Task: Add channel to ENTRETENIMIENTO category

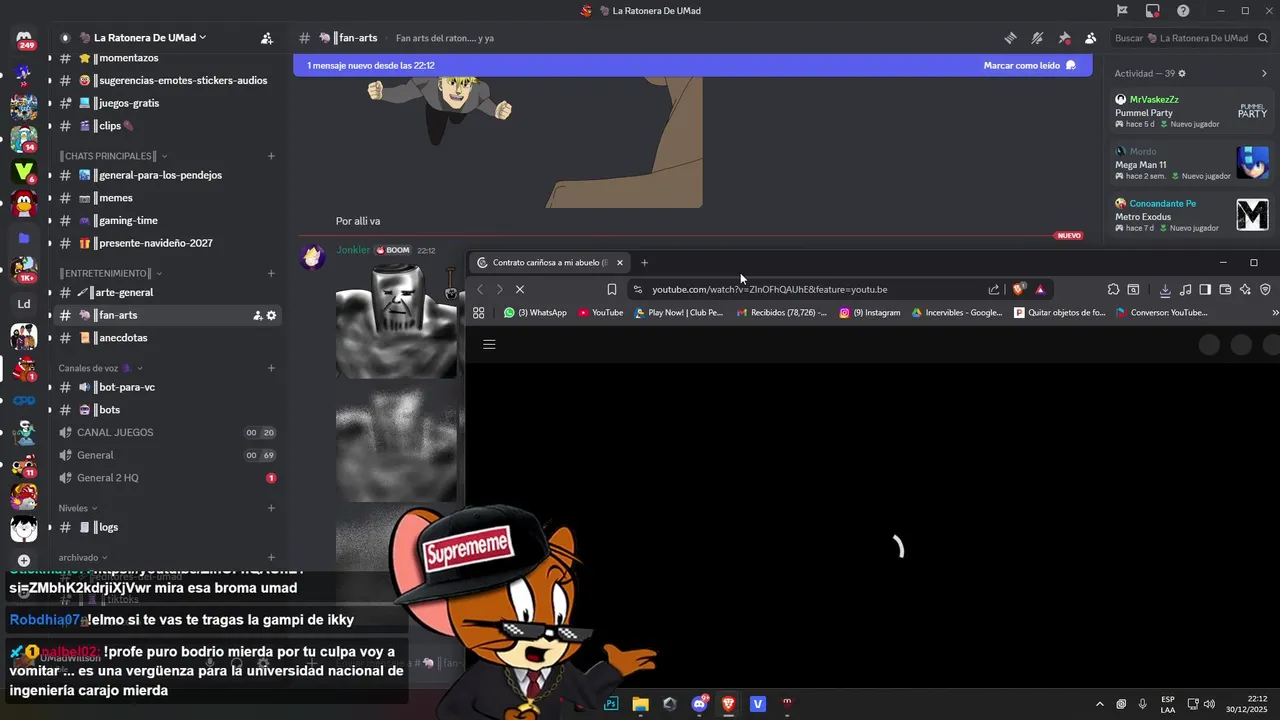Action: (x=271, y=274)
